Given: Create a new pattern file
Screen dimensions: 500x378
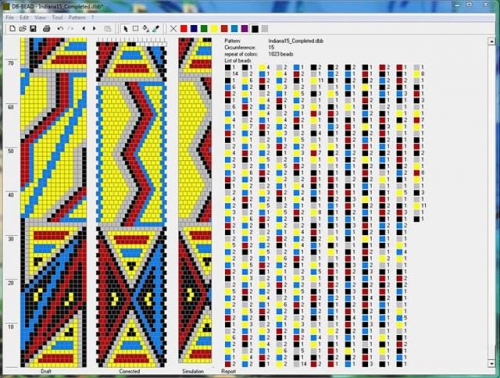Looking at the screenshot, I should 12,29.
